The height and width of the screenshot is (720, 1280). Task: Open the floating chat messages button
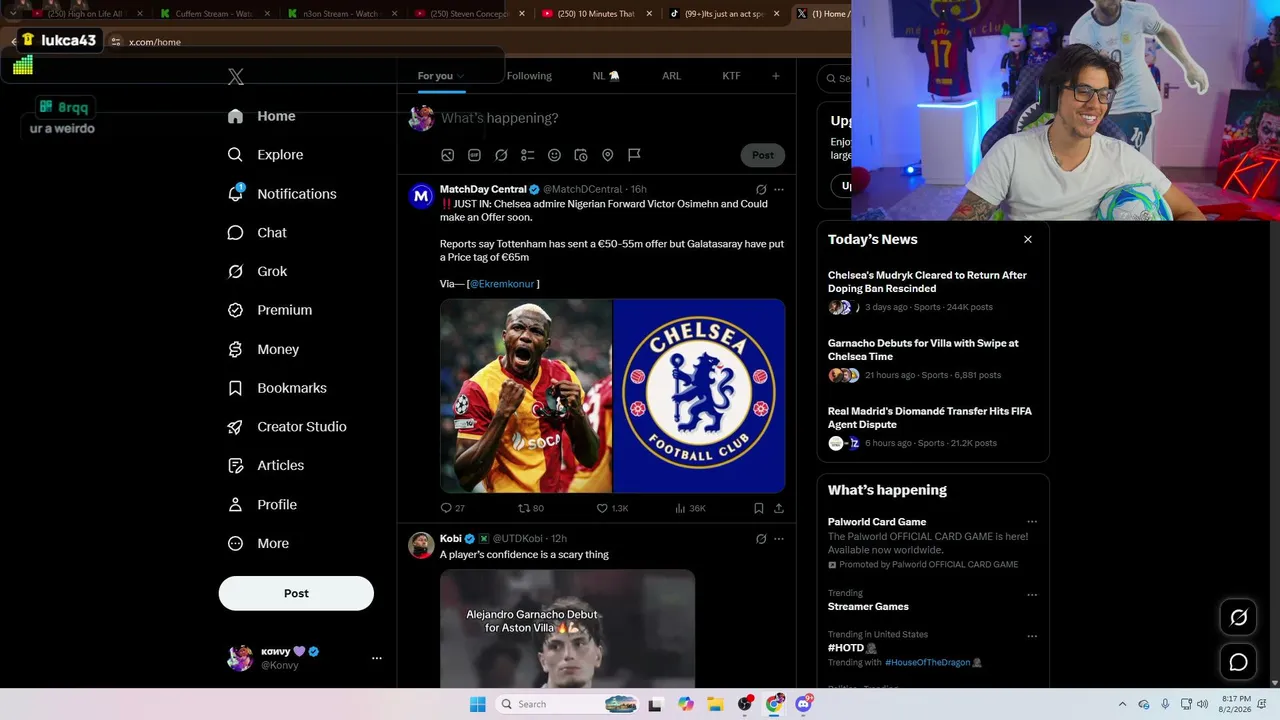coord(1238,662)
